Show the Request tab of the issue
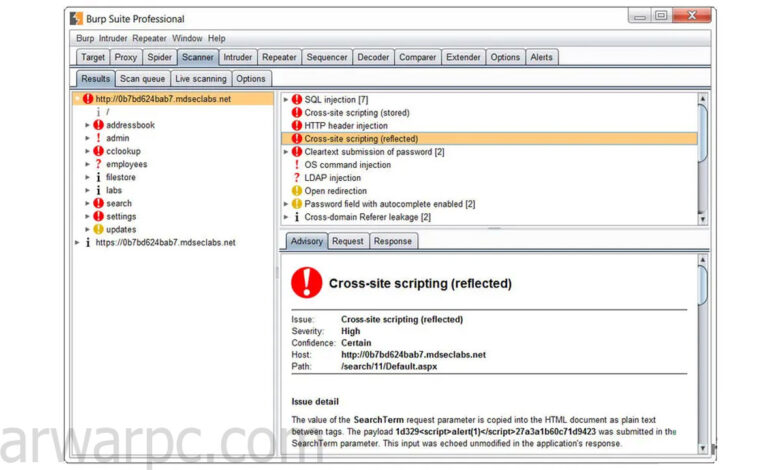780x470 pixels. pyautogui.click(x=348, y=241)
